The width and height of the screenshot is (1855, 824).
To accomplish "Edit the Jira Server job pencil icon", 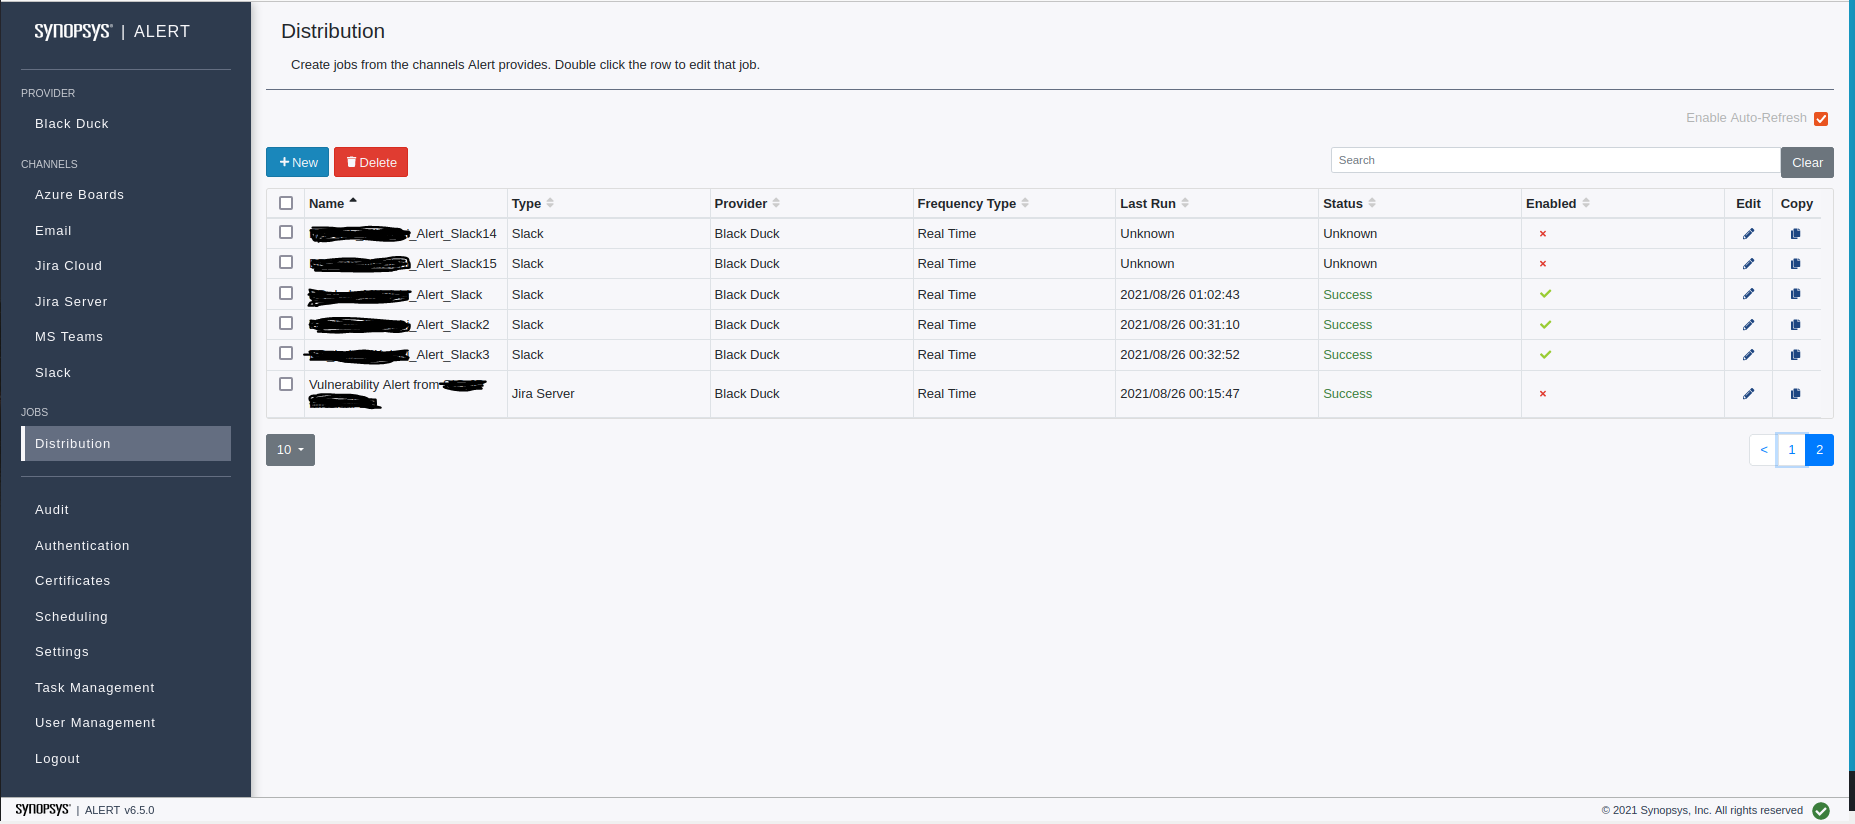I will click(1748, 394).
